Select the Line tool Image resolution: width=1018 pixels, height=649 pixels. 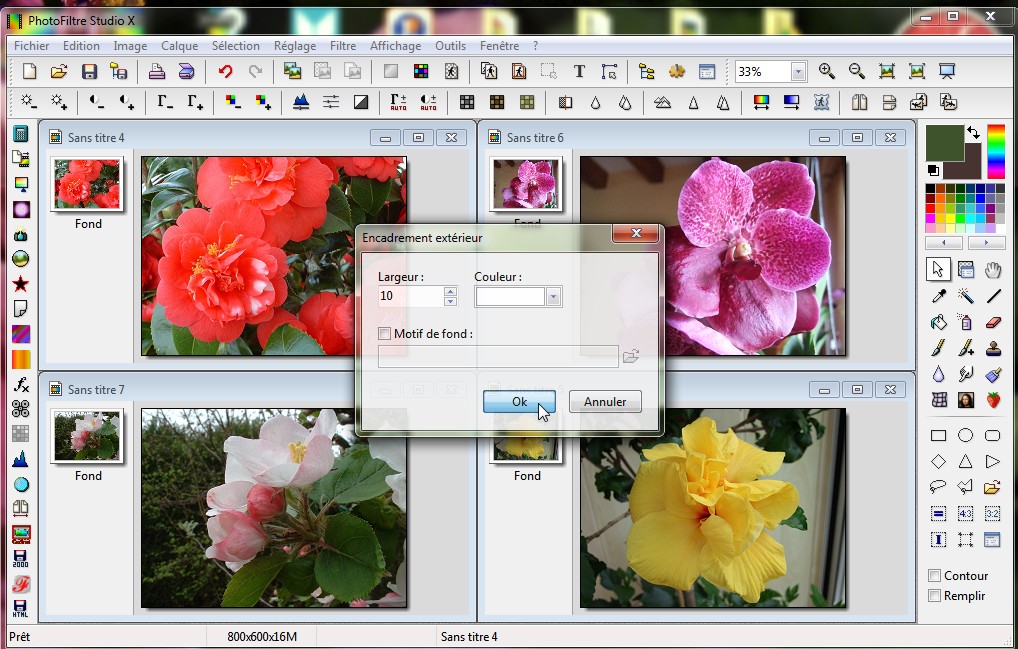(993, 296)
